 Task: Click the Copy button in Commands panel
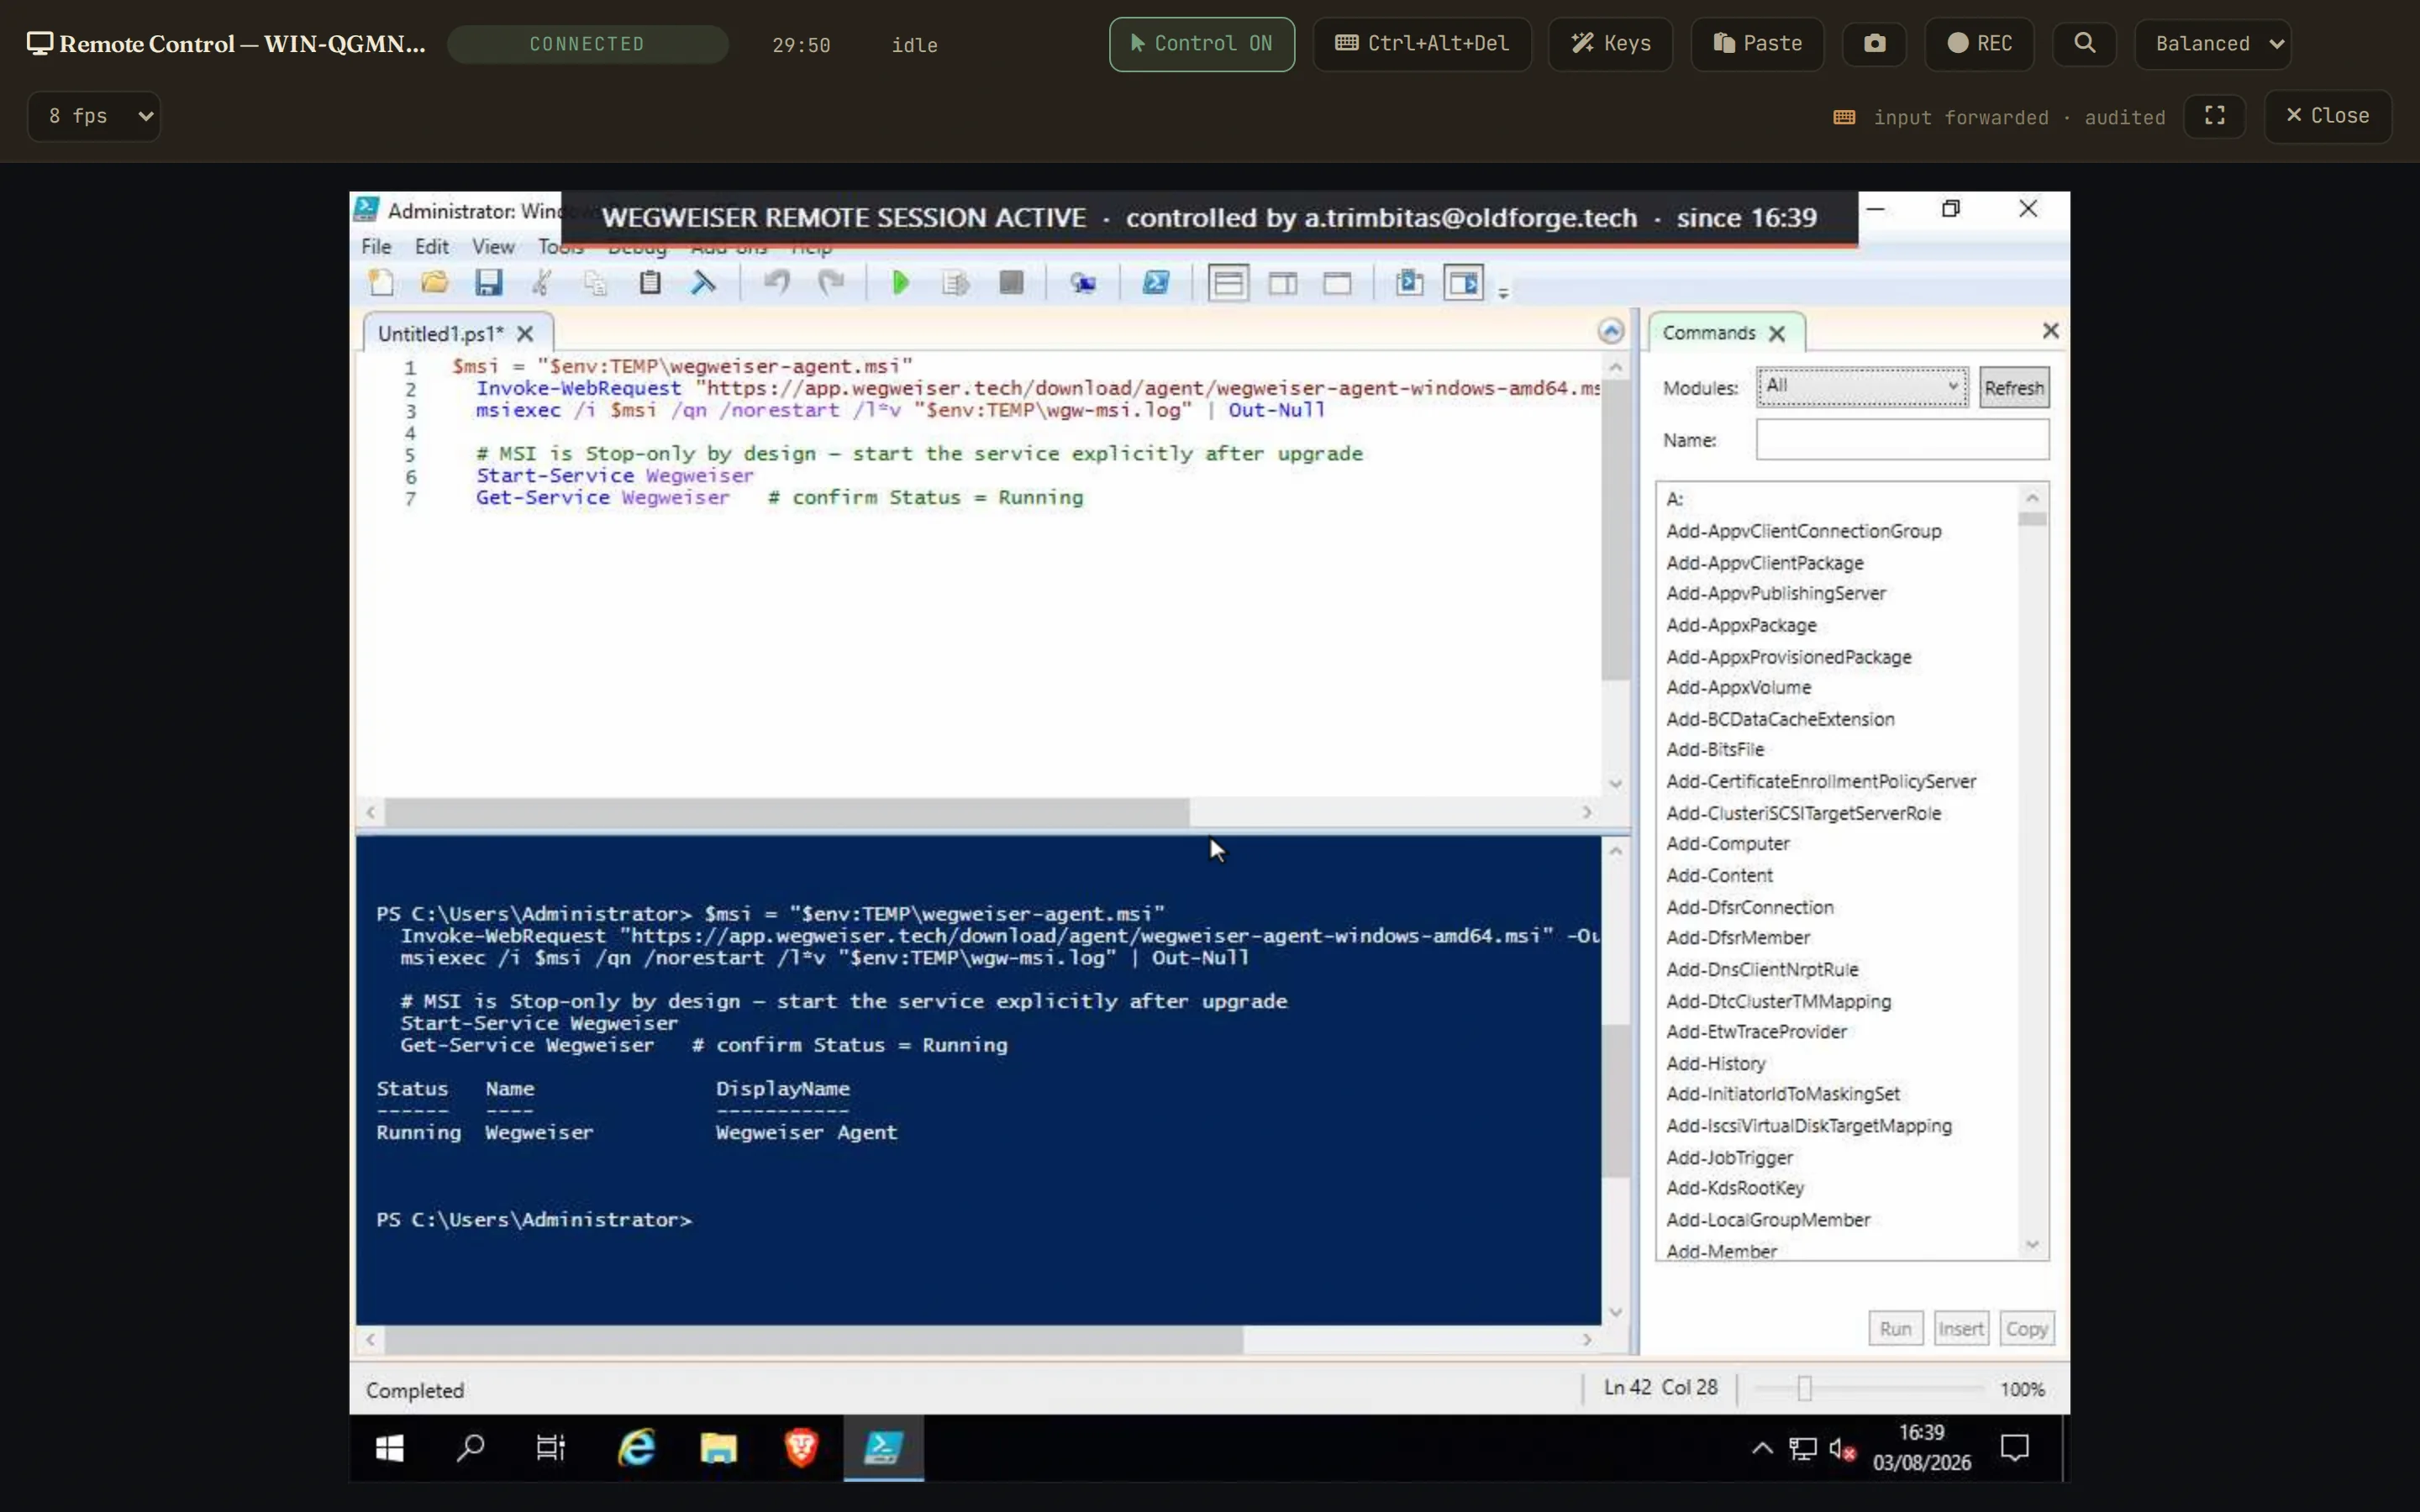click(2026, 1329)
